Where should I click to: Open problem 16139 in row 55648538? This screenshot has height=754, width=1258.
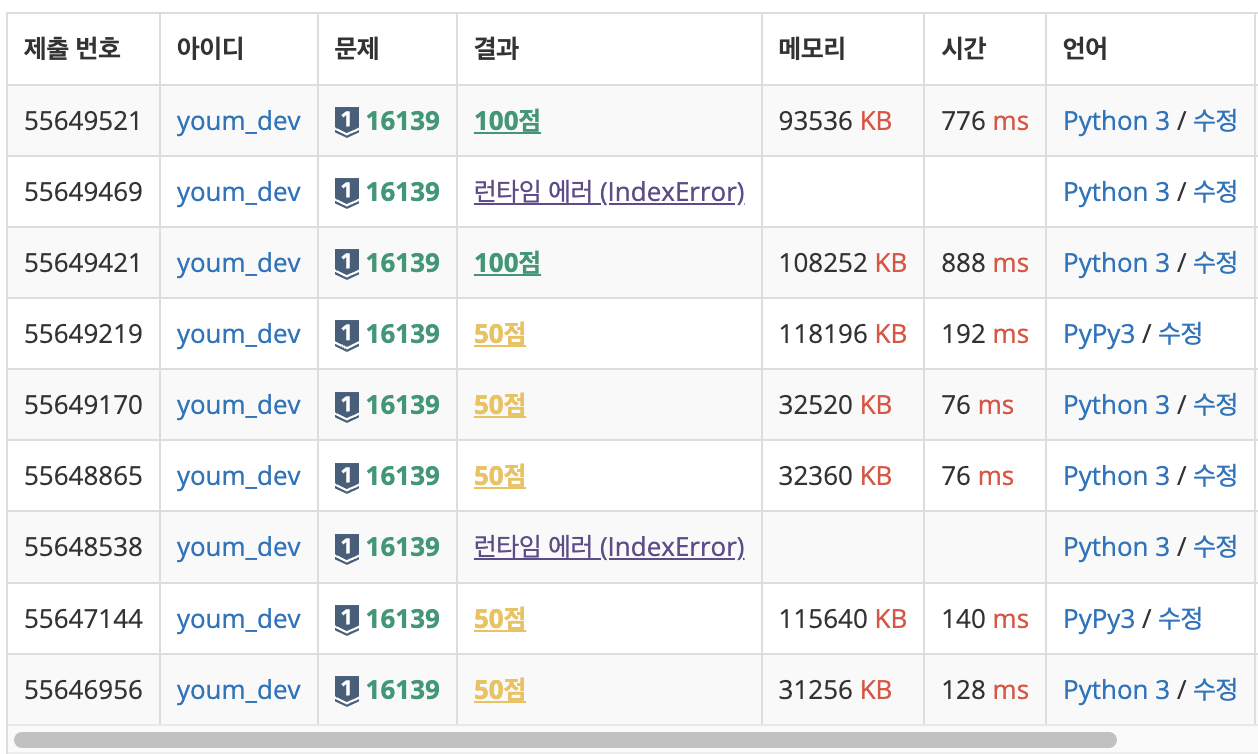coord(403,547)
